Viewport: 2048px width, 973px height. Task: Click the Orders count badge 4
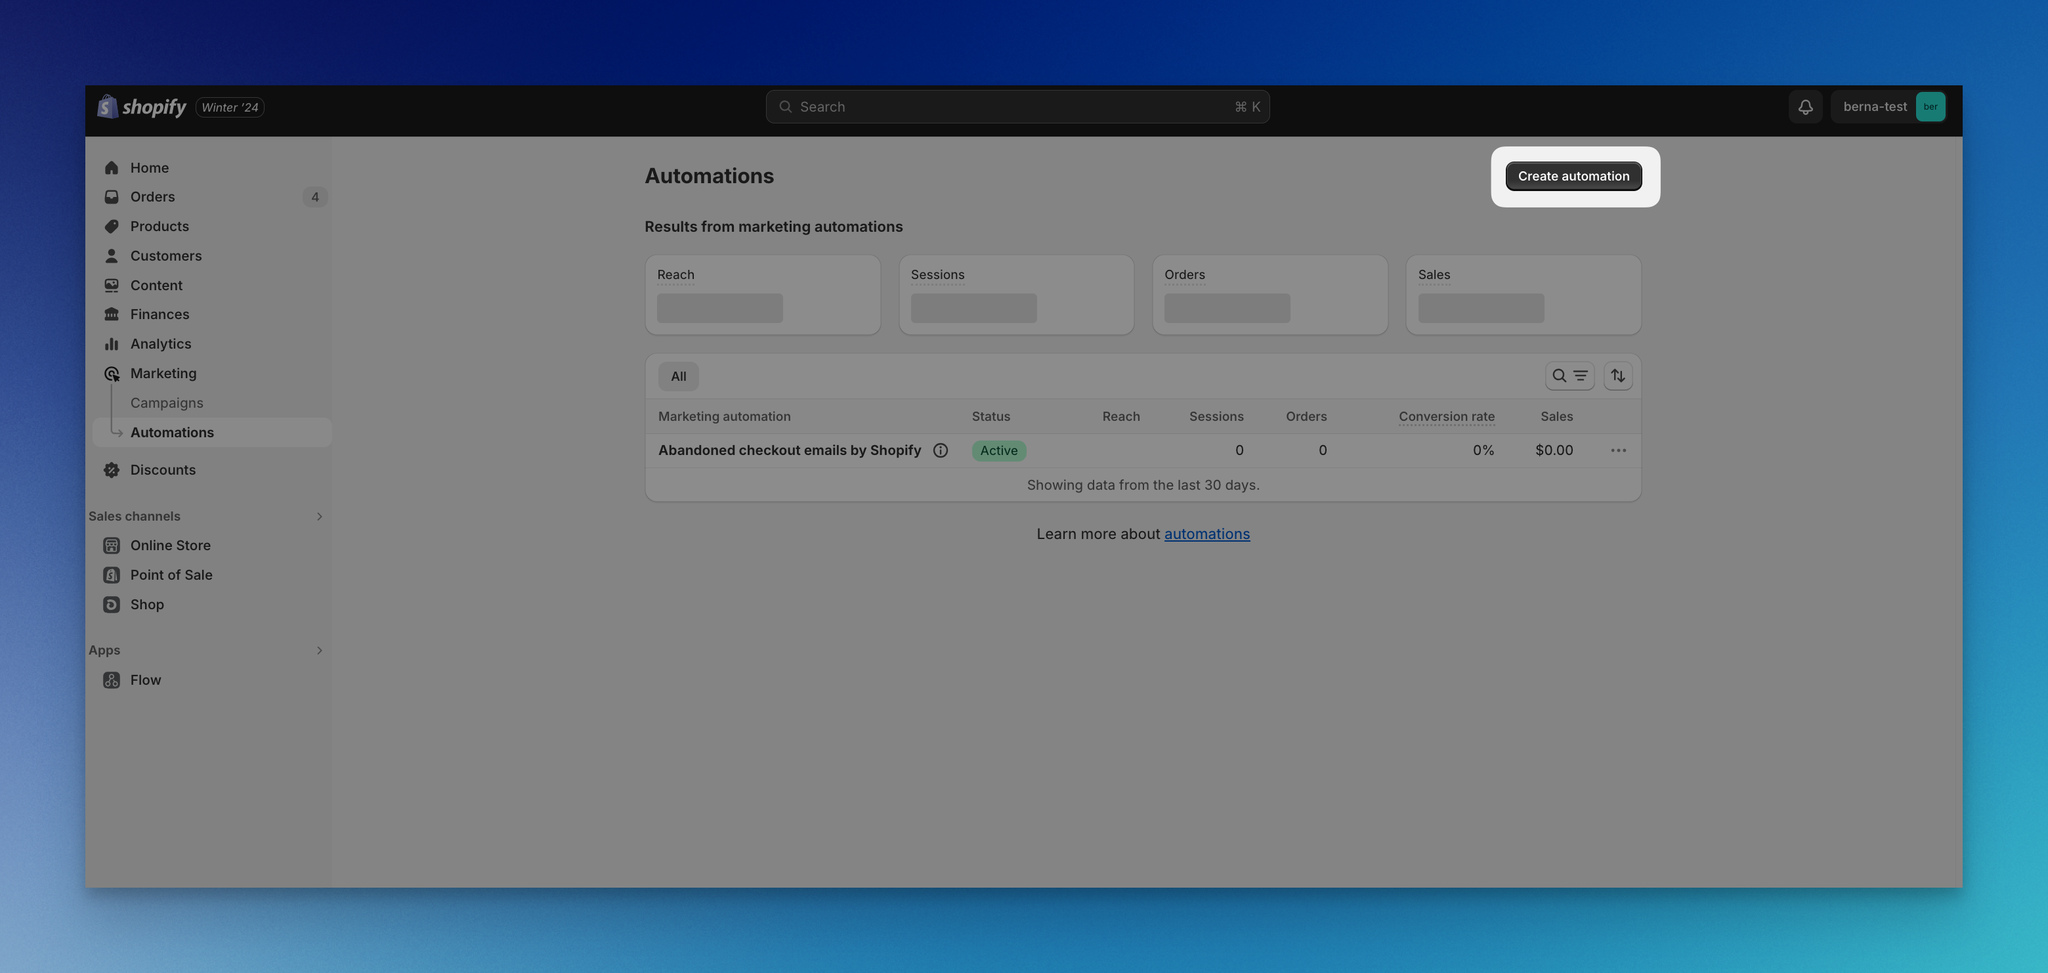click(315, 197)
